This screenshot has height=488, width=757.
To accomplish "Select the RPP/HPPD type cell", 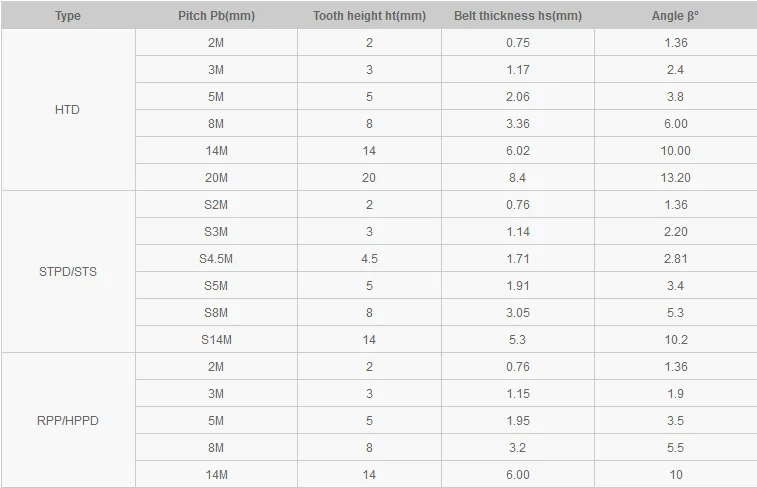I will (x=67, y=421).
